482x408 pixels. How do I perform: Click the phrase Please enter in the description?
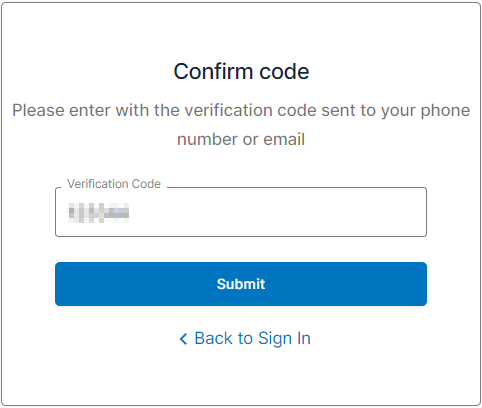tap(61, 111)
